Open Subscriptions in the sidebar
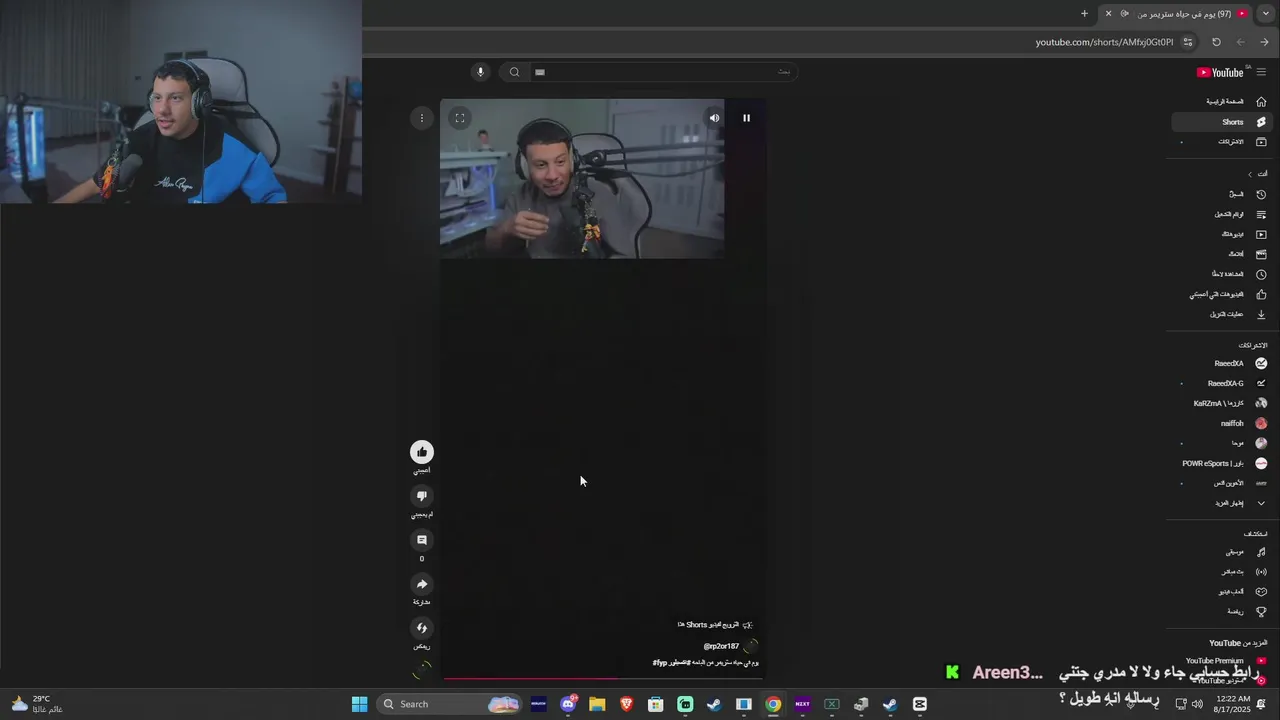The width and height of the screenshot is (1280, 720). pos(1224,142)
